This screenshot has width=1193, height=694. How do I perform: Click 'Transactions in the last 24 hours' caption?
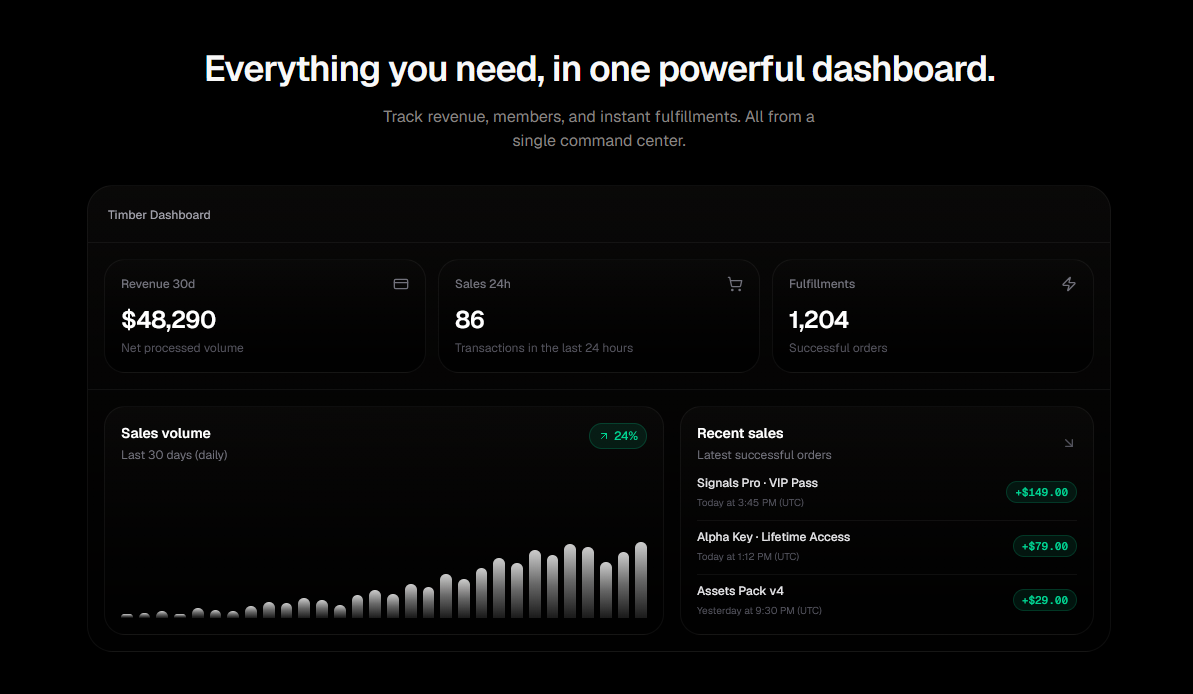click(544, 348)
